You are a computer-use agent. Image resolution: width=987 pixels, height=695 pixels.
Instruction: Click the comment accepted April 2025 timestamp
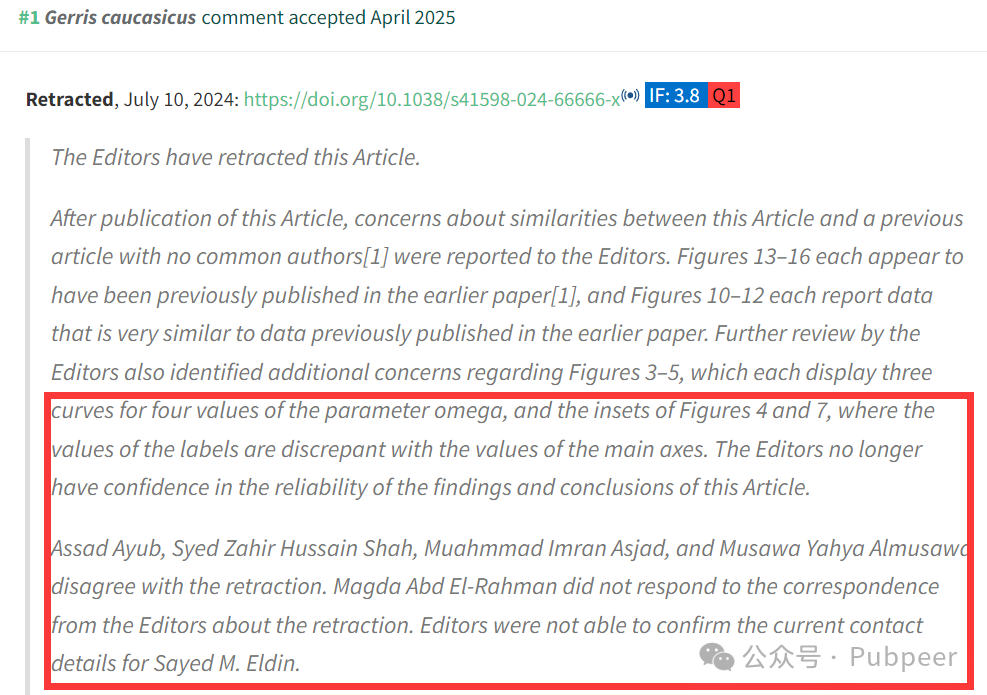click(x=328, y=18)
